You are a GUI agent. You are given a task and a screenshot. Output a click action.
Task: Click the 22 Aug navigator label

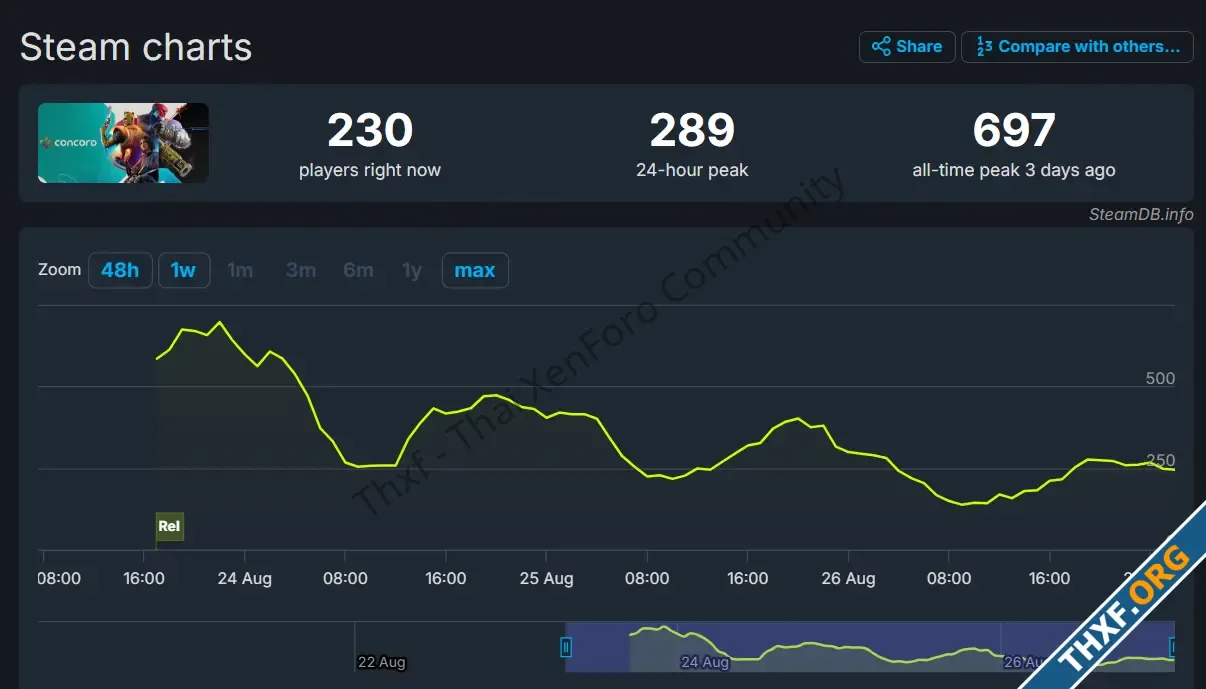pyautogui.click(x=382, y=662)
